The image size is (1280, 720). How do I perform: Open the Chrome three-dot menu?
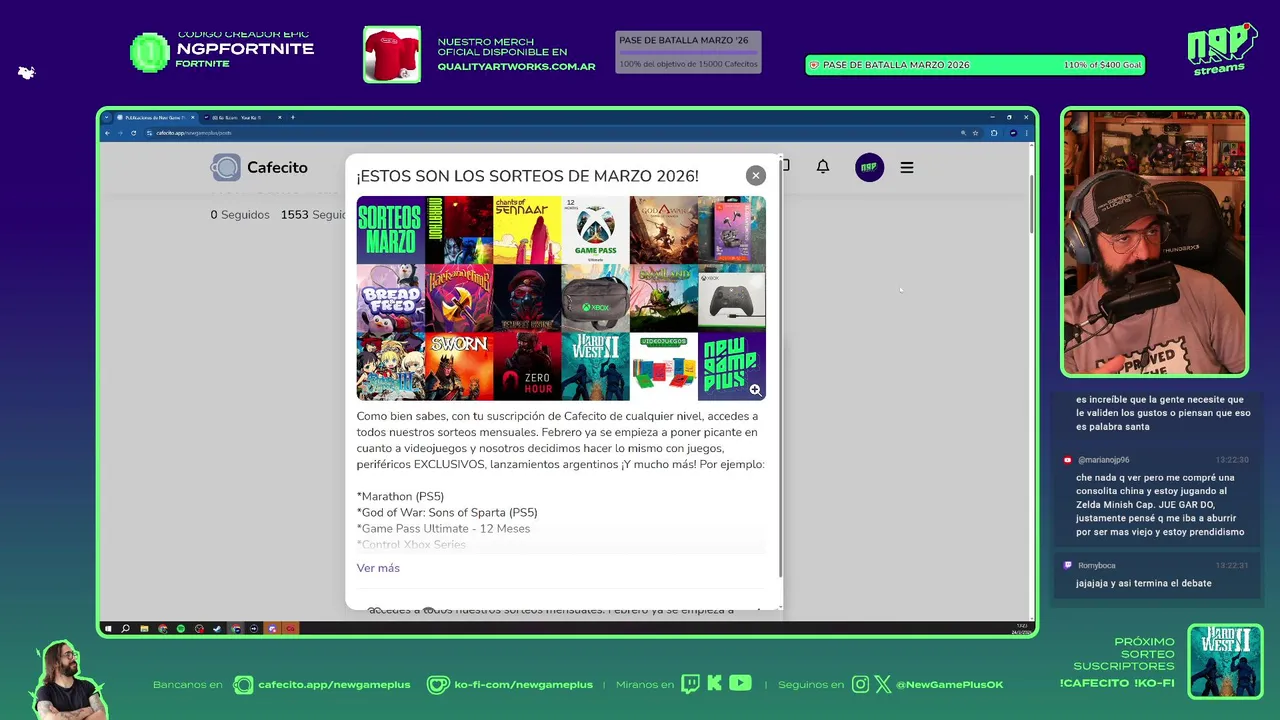(1027, 133)
